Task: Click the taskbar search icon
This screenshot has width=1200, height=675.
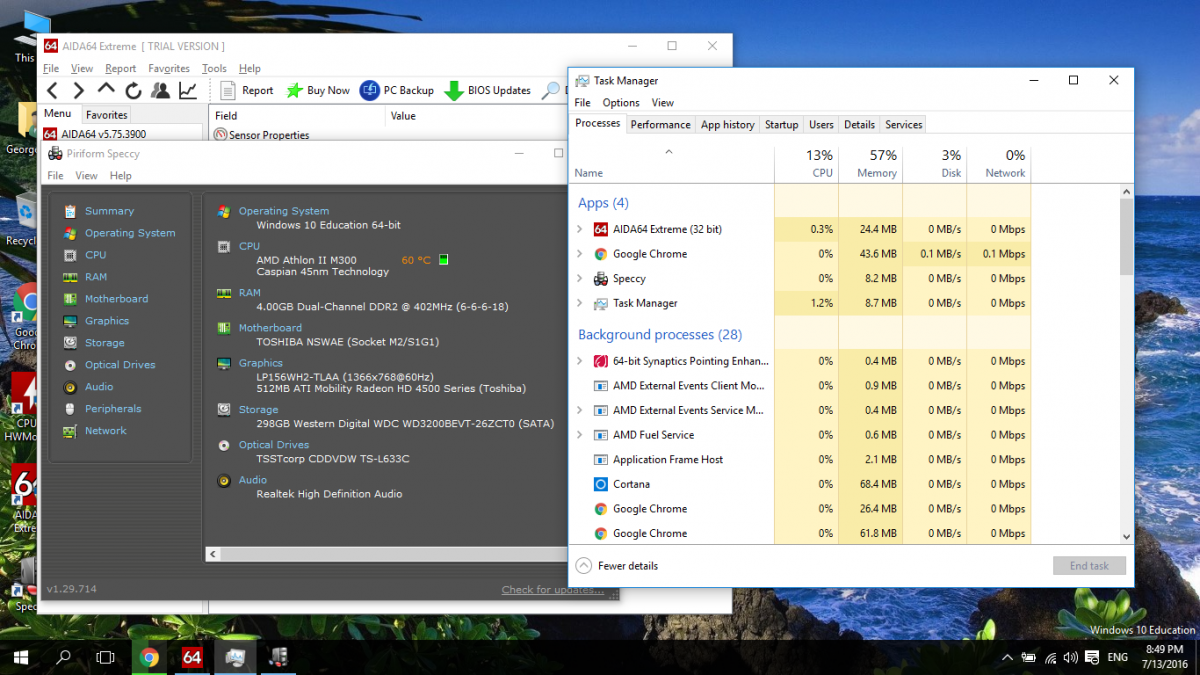Action: coord(63,657)
